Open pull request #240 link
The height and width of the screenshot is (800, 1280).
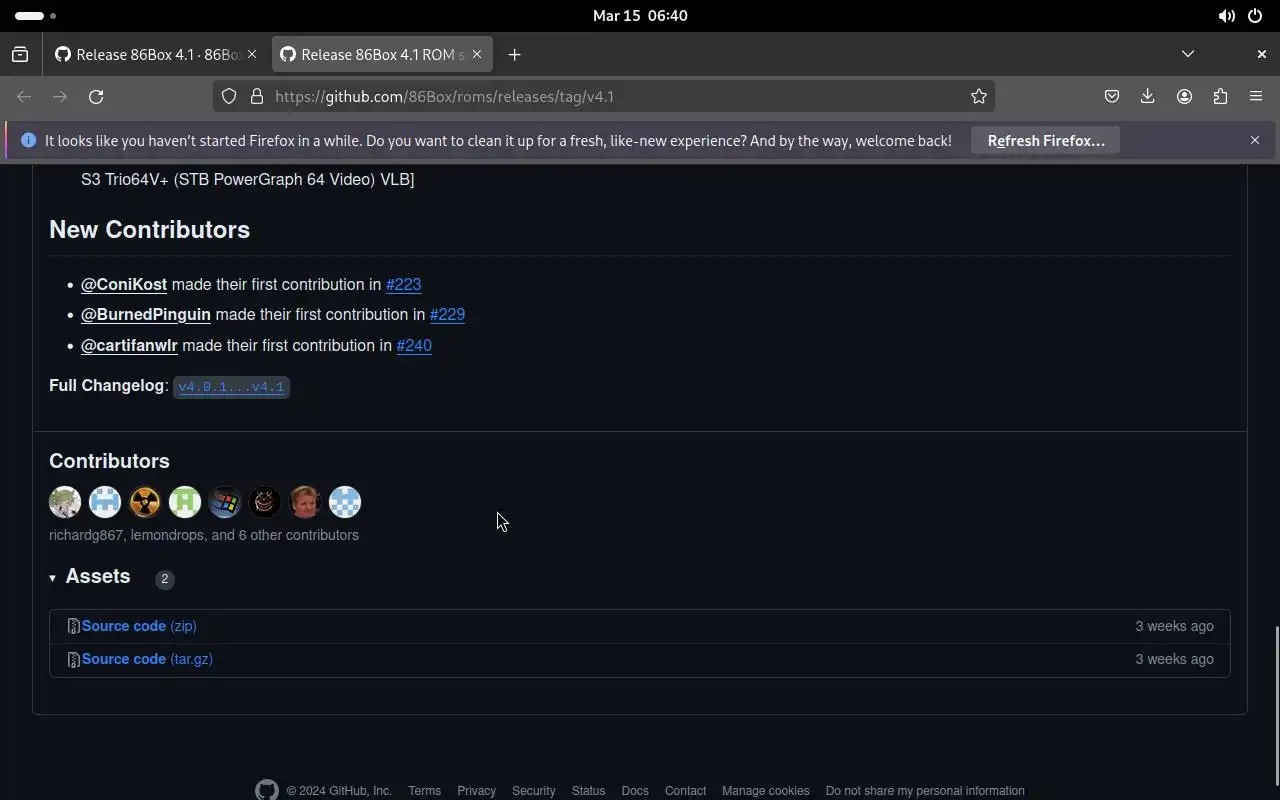click(x=414, y=345)
